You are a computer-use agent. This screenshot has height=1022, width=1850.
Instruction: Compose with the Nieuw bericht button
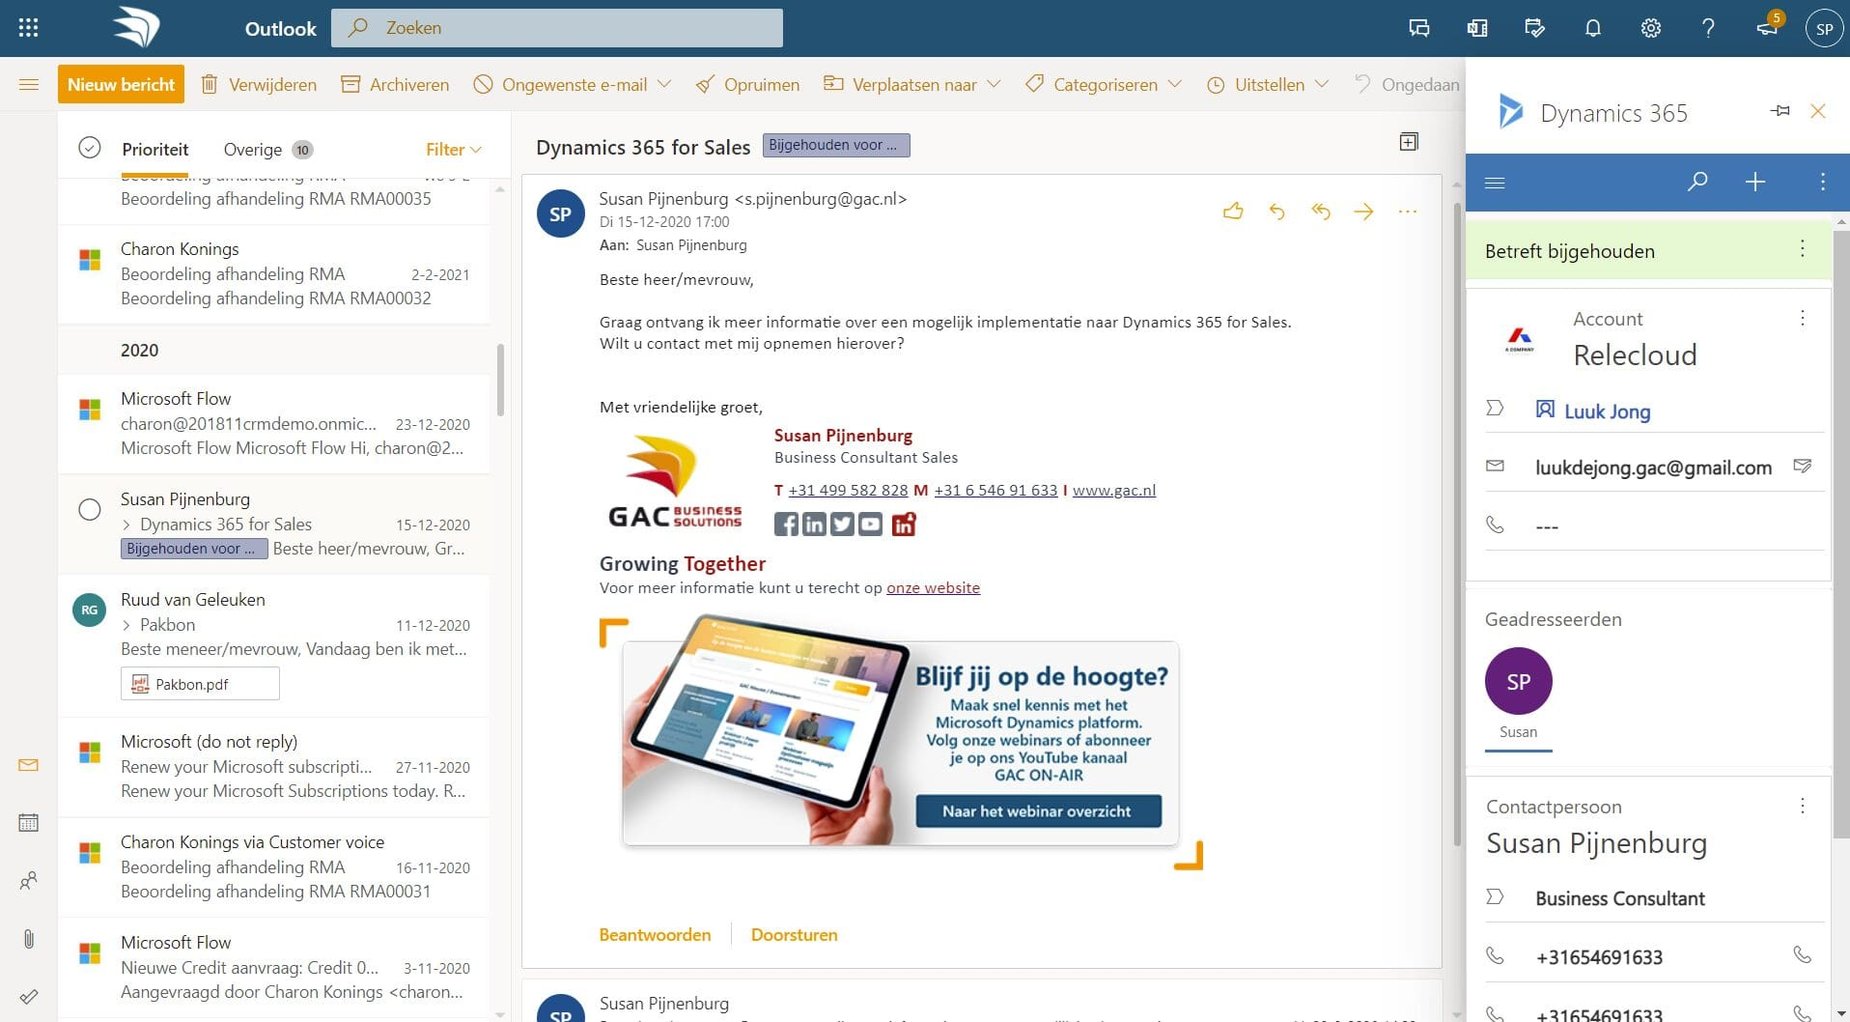coord(121,84)
